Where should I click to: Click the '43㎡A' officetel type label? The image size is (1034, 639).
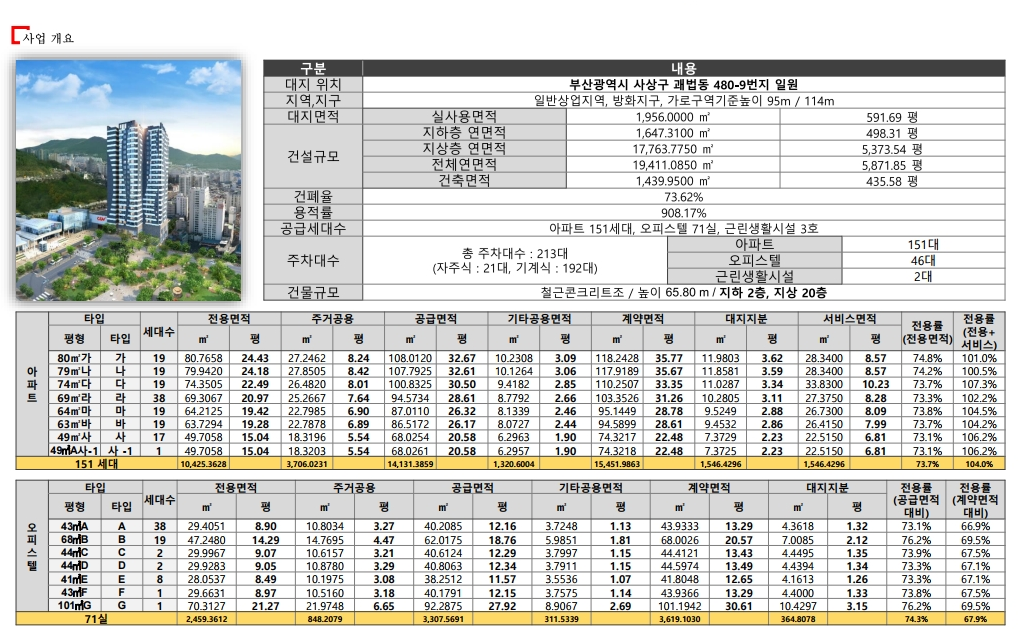point(75,526)
